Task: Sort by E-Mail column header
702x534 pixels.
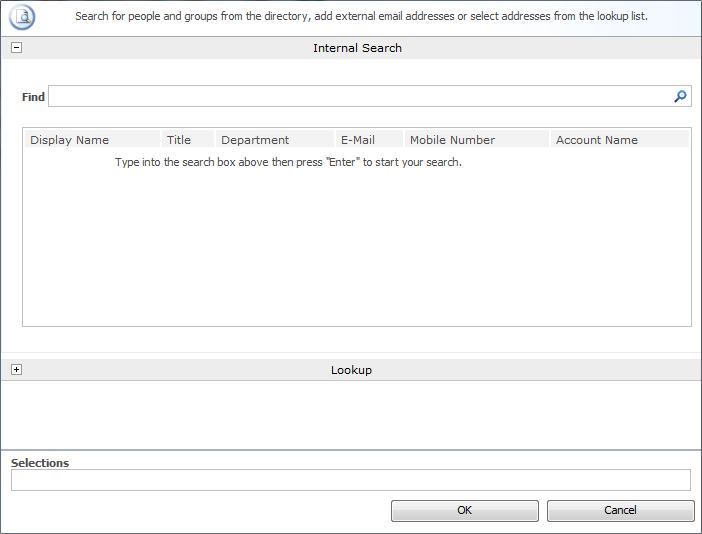Action: 358,140
